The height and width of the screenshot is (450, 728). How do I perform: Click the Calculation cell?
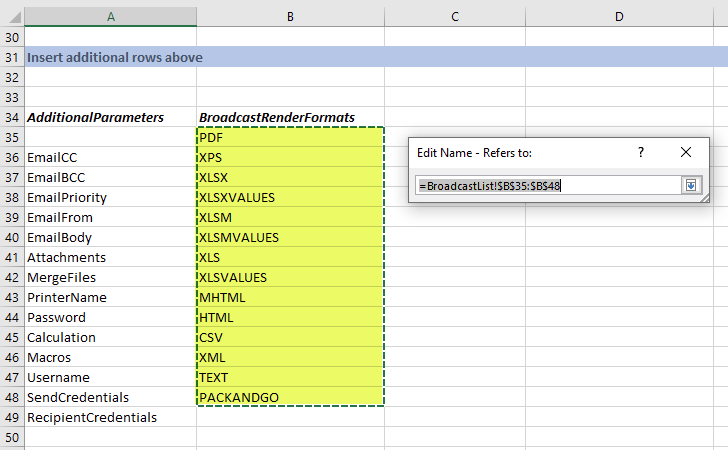pyautogui.click(x=110, y=337)
